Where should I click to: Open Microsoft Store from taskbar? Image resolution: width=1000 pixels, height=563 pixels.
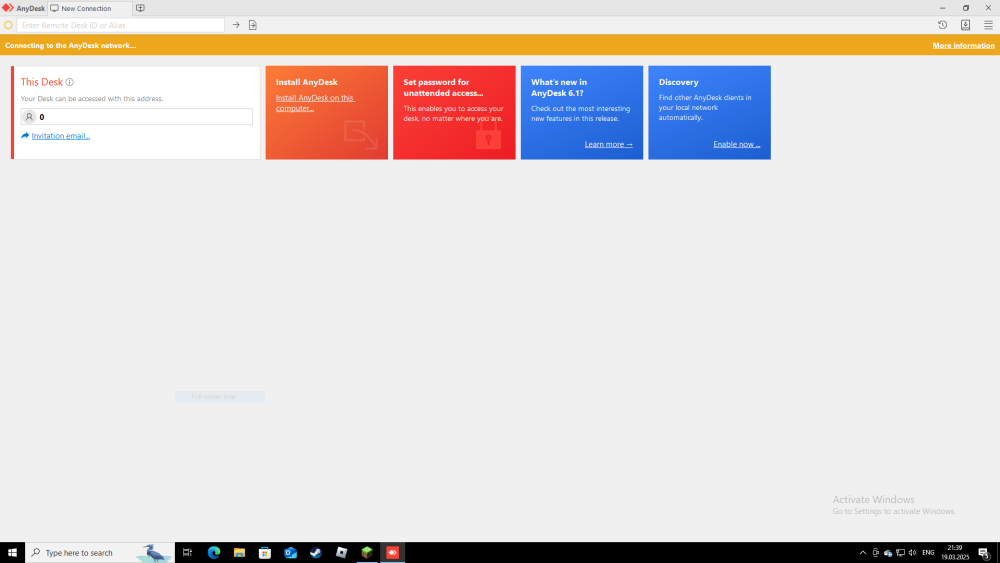265,553
